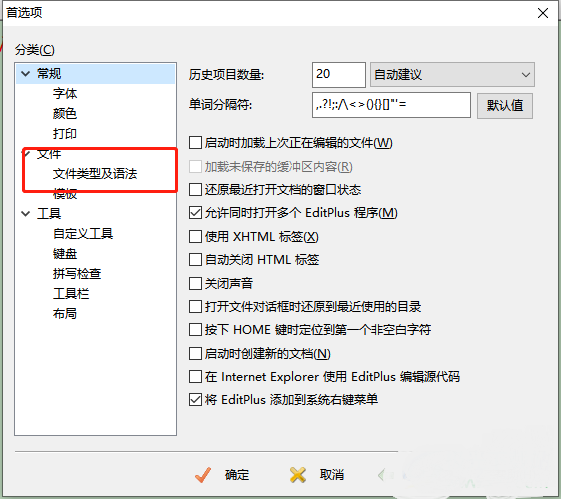The width and height of the screenshot is (561, 499).
Task: Open 布局 settings
Action: (x=65, y=314)
